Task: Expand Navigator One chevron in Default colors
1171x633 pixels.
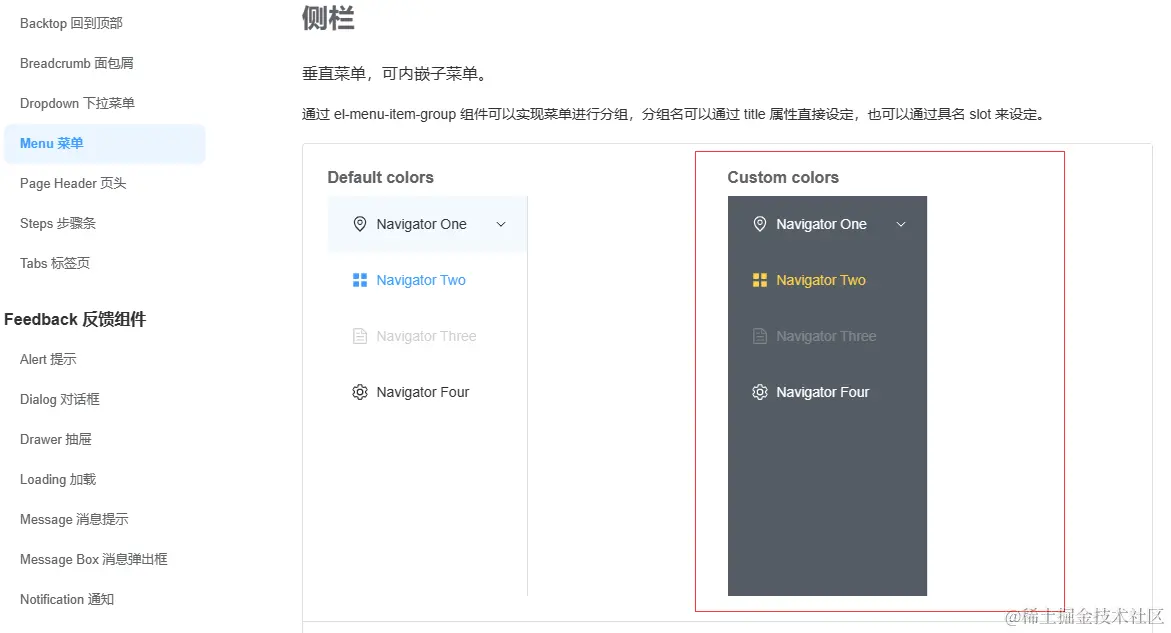Action: click(501, 224)
